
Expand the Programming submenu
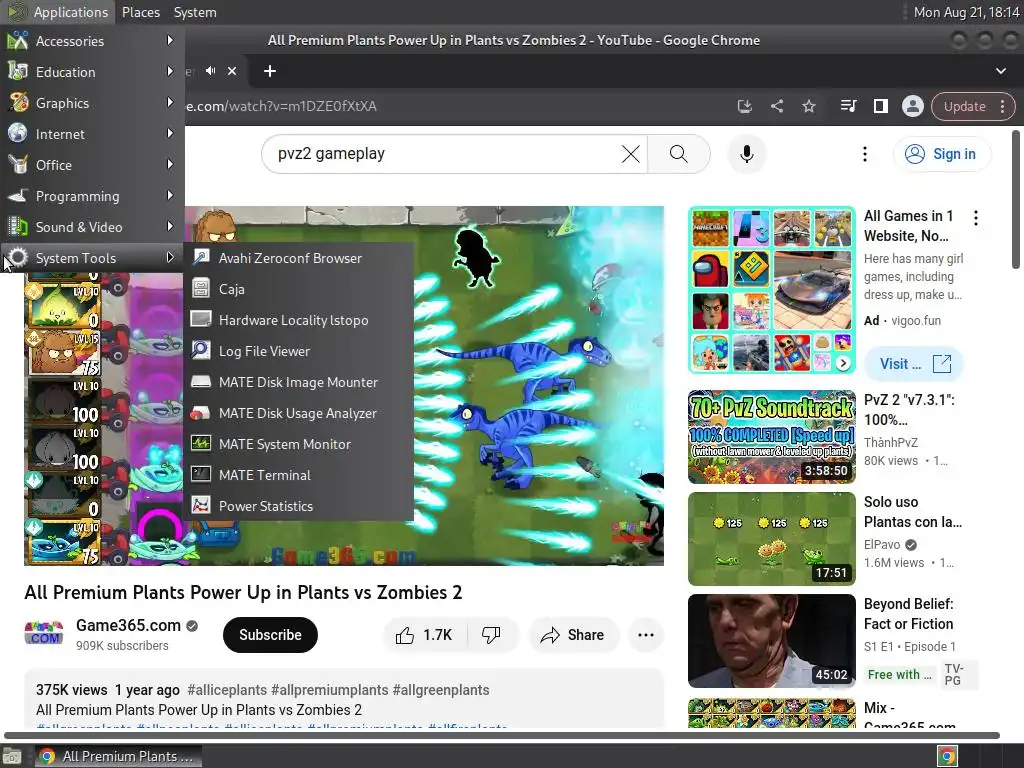click(x=92, y=196)
